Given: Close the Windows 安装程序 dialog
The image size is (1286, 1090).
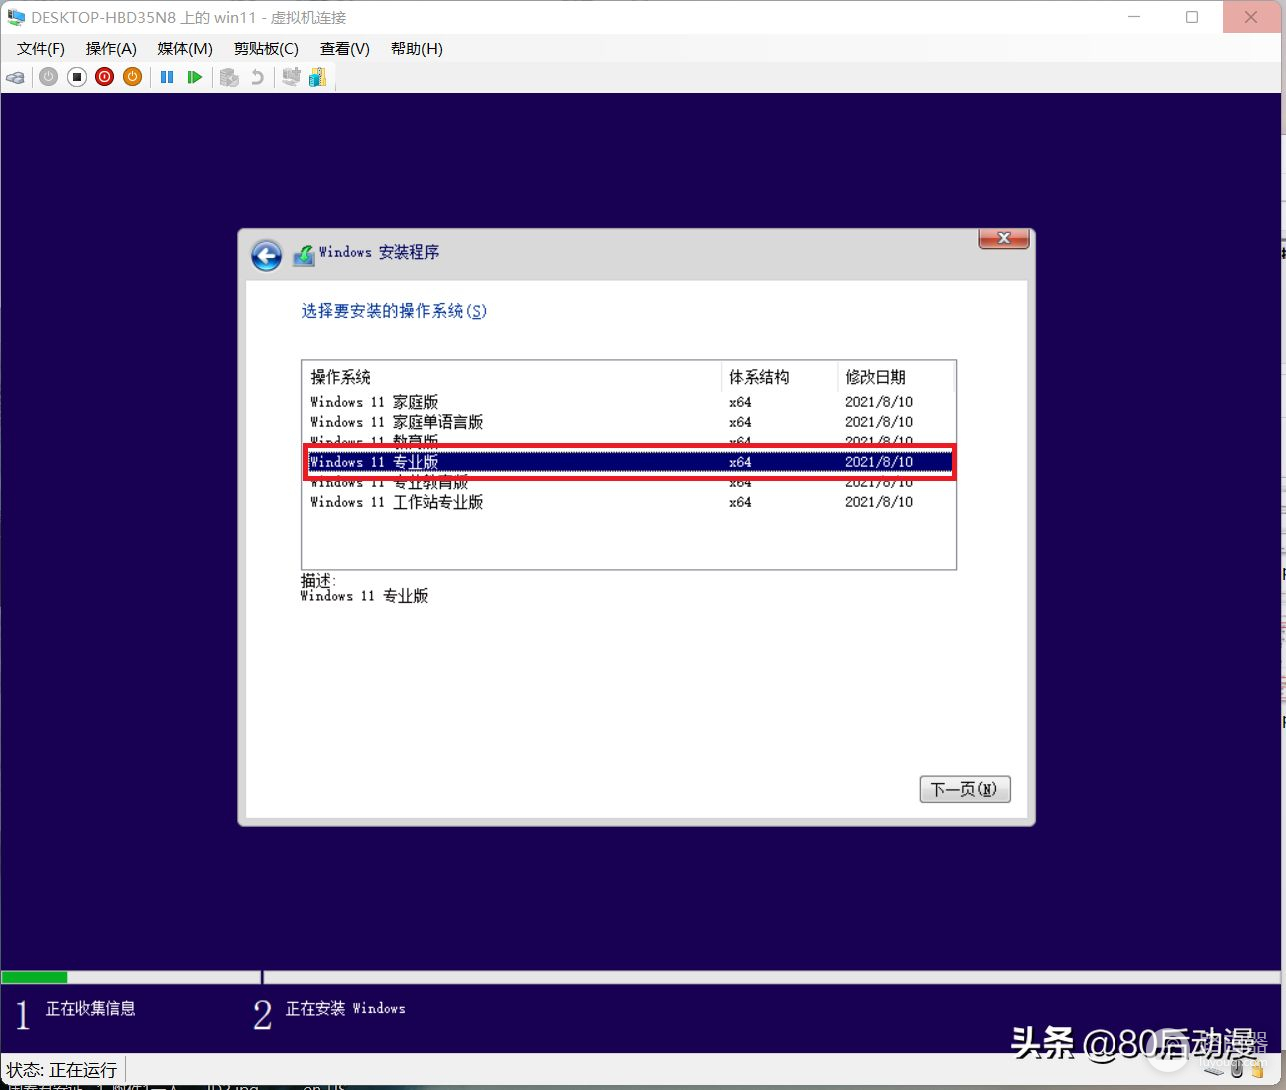Looking at the screenshot, I should [1003, 239].
